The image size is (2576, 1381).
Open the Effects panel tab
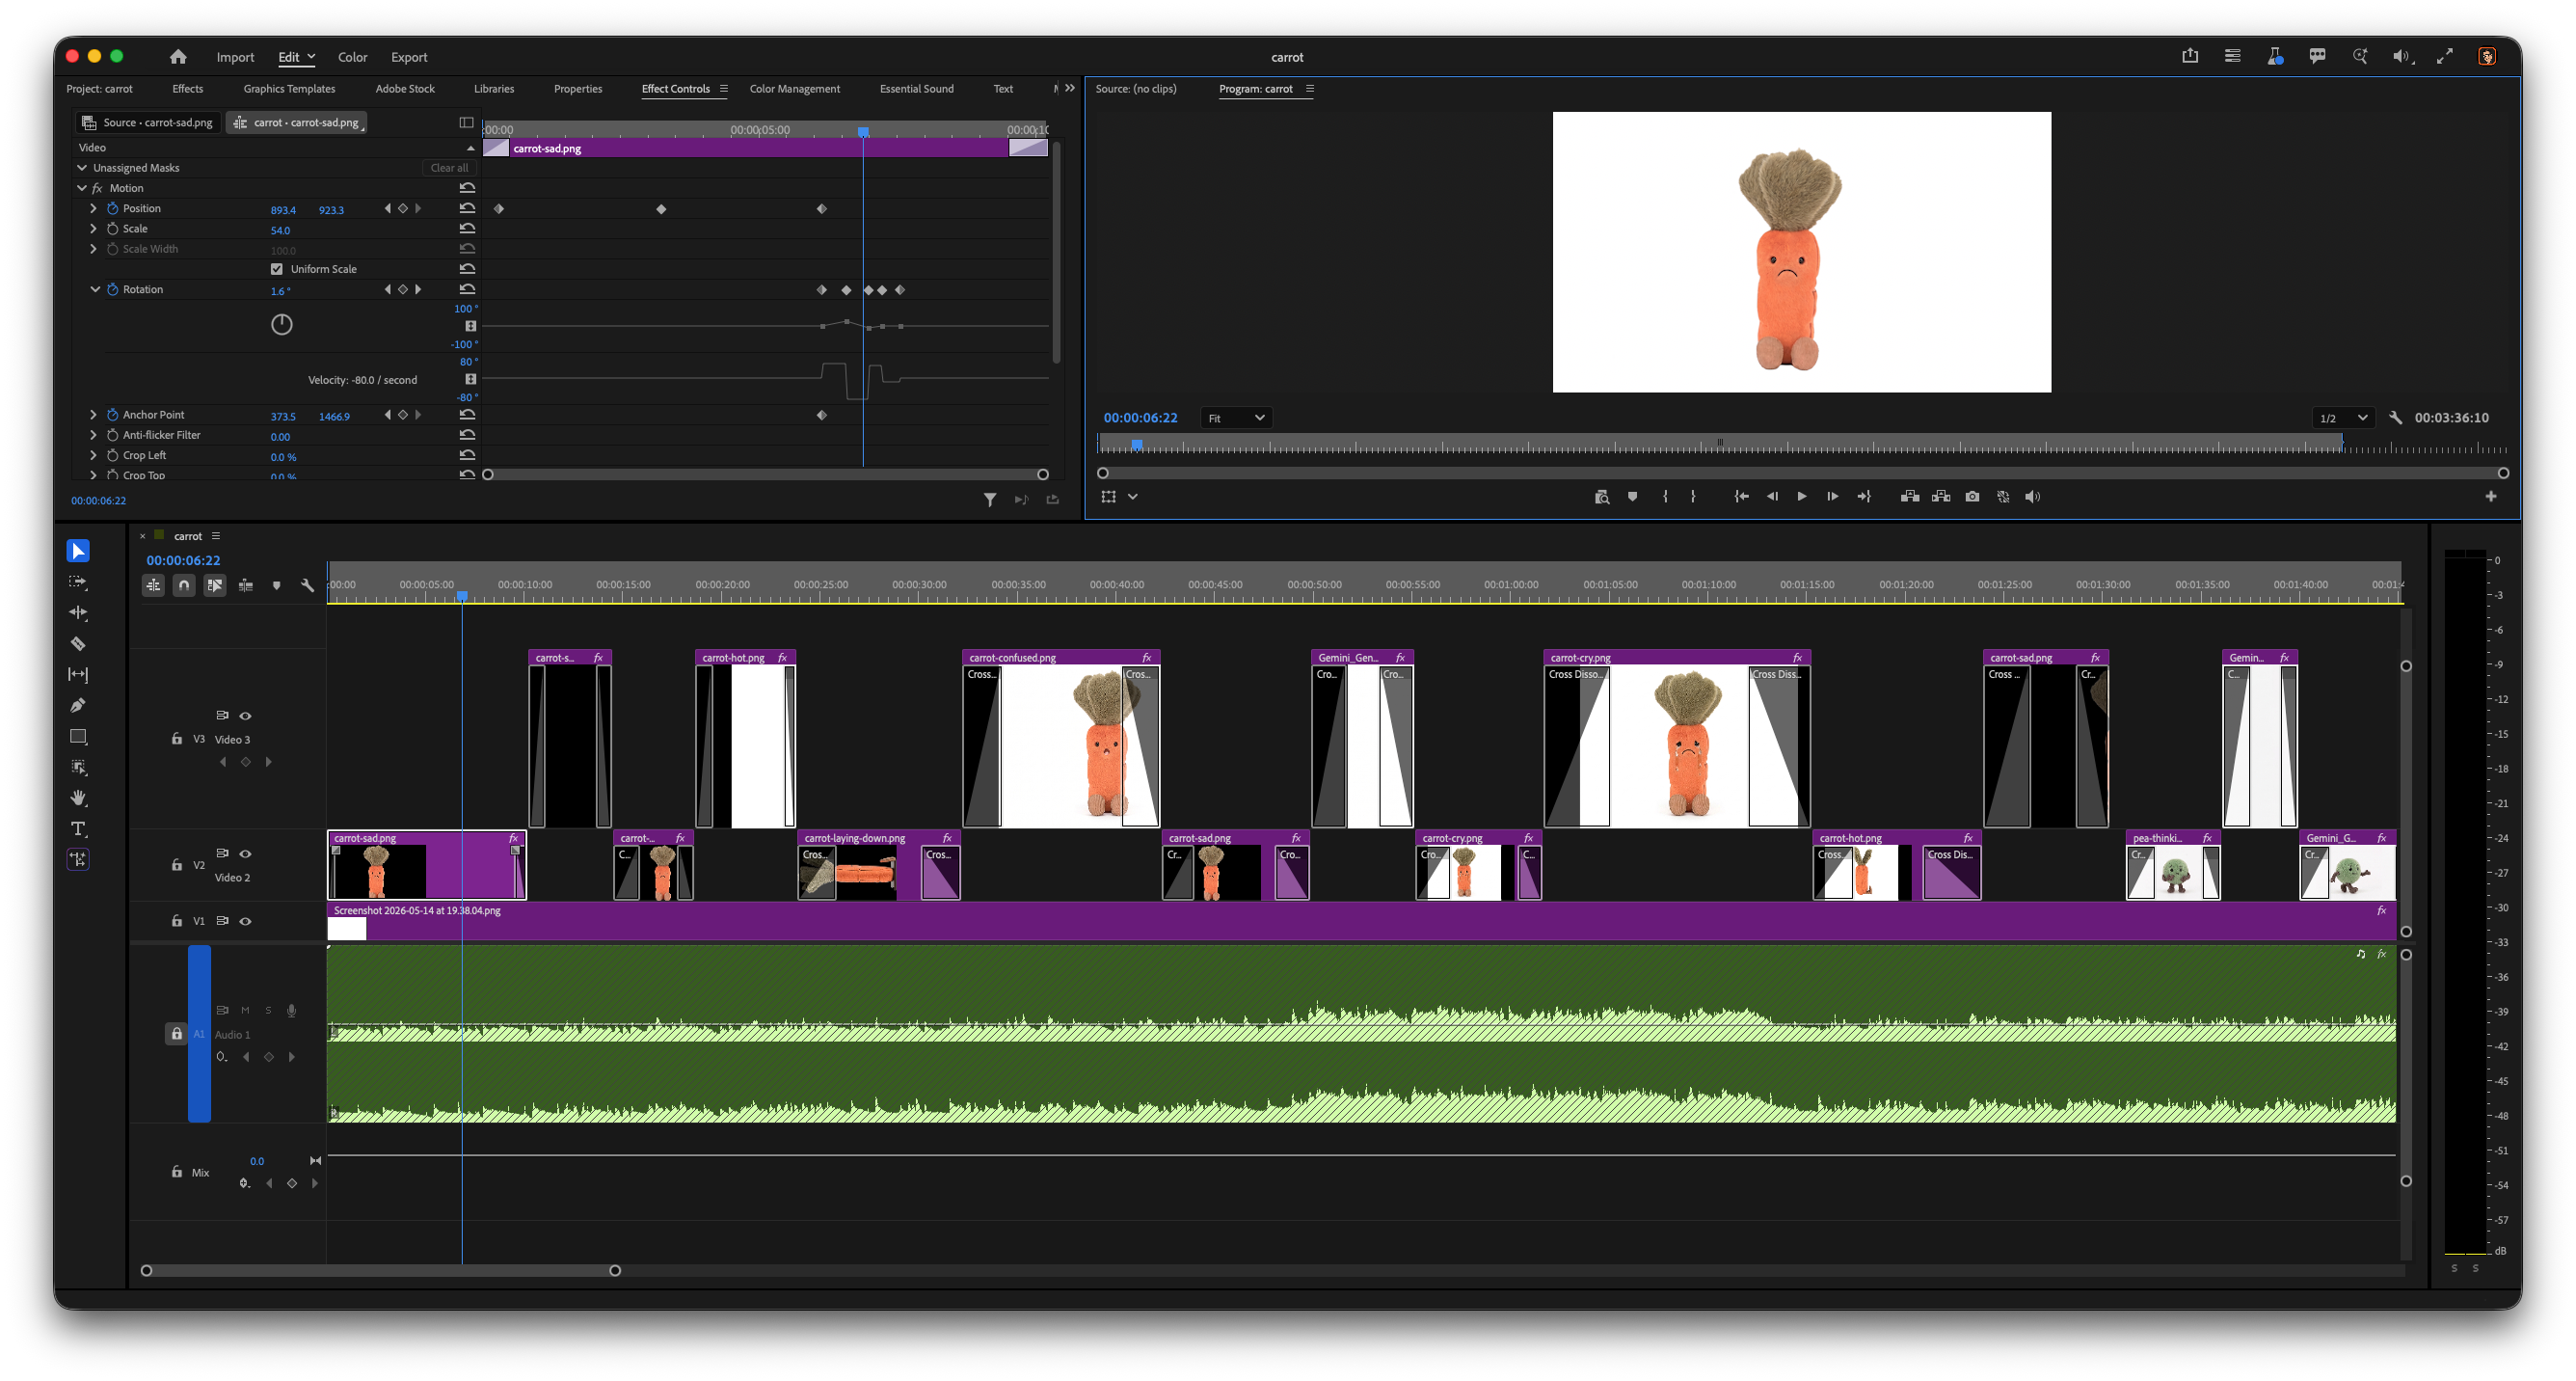coord(187,89)
